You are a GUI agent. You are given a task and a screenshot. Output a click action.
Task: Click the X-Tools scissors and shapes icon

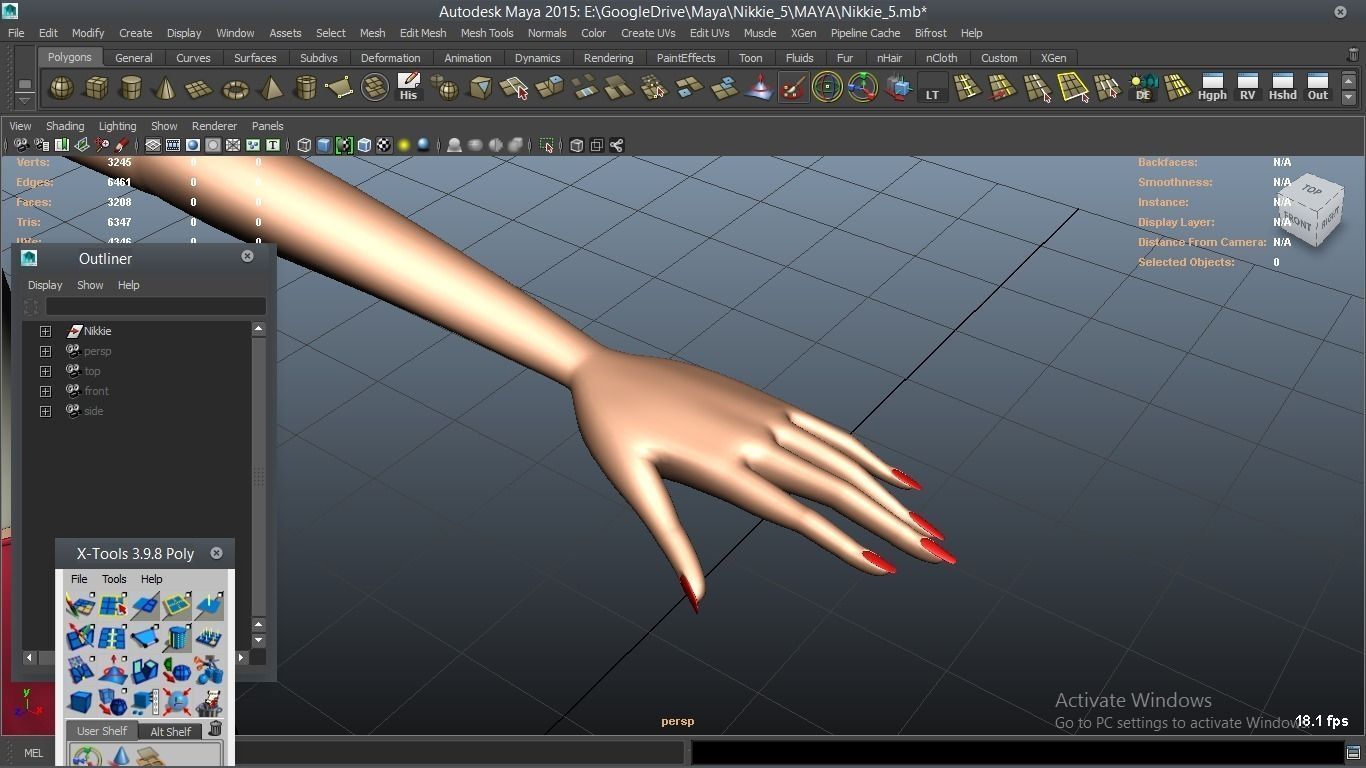click(209, 670)
